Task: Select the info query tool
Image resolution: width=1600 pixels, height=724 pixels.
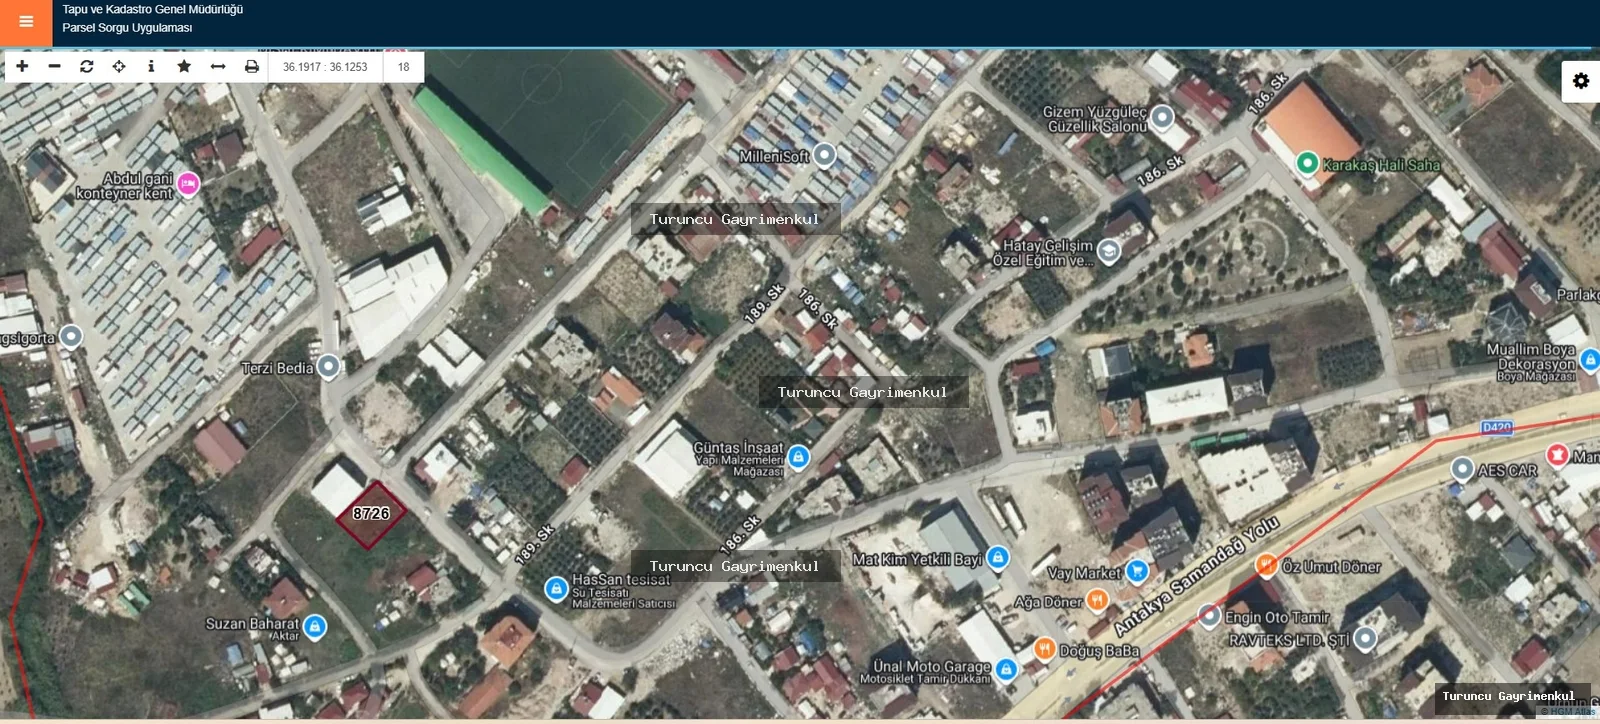Action: point(151,66)
